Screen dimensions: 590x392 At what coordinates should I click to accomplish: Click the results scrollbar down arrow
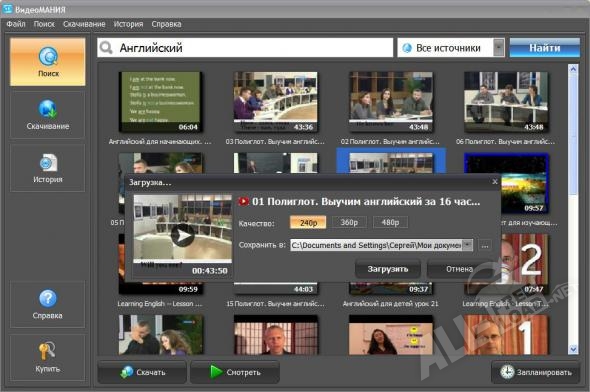(573, 349)
